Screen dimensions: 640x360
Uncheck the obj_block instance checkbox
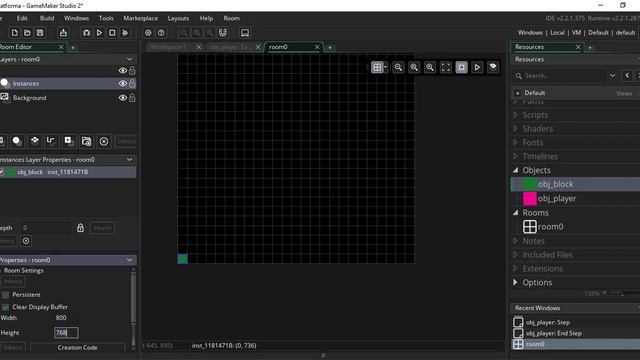2,172
